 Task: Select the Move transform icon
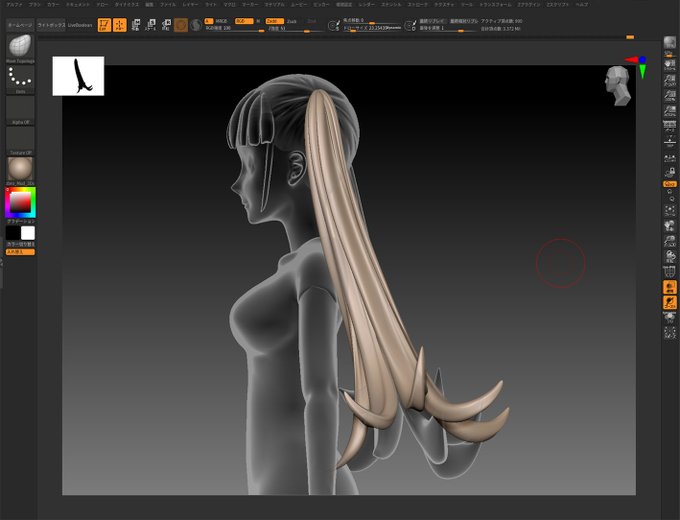(136, 25)
